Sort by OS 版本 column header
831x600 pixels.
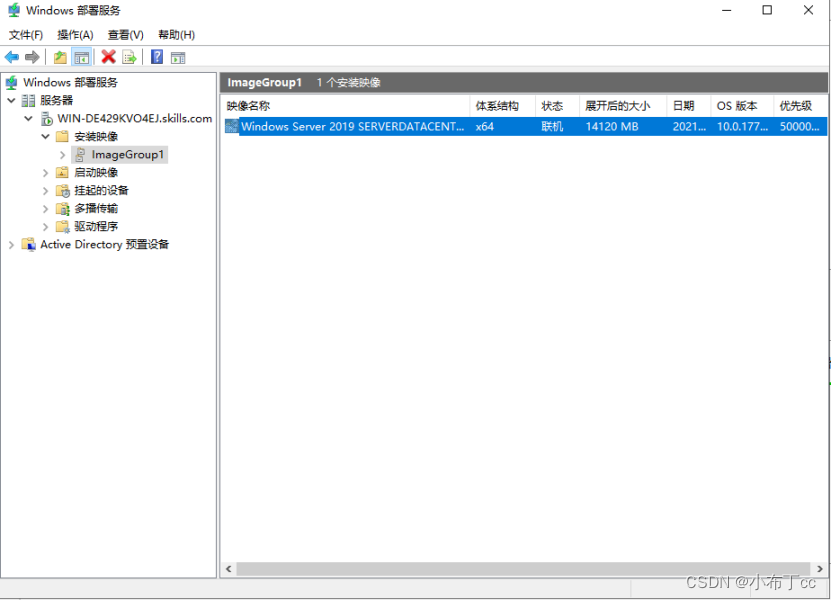coord(742,106)
